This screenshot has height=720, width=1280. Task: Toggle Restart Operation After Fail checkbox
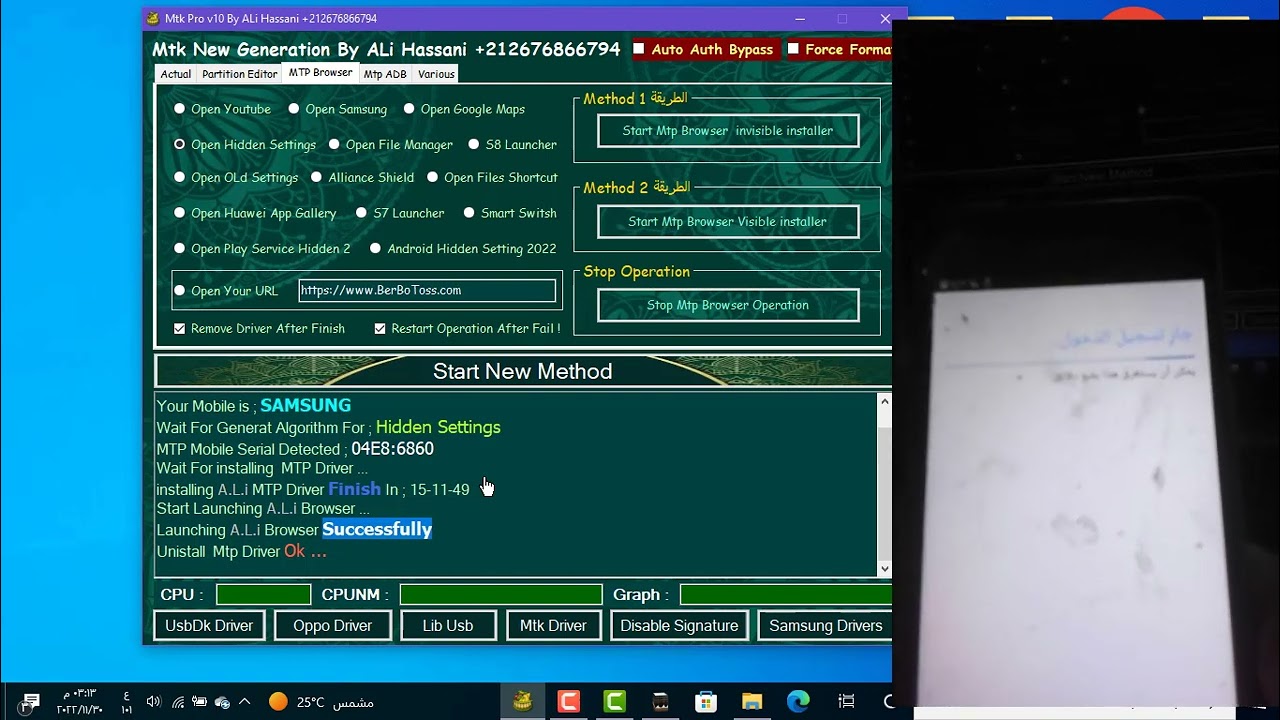click(380, 329)
